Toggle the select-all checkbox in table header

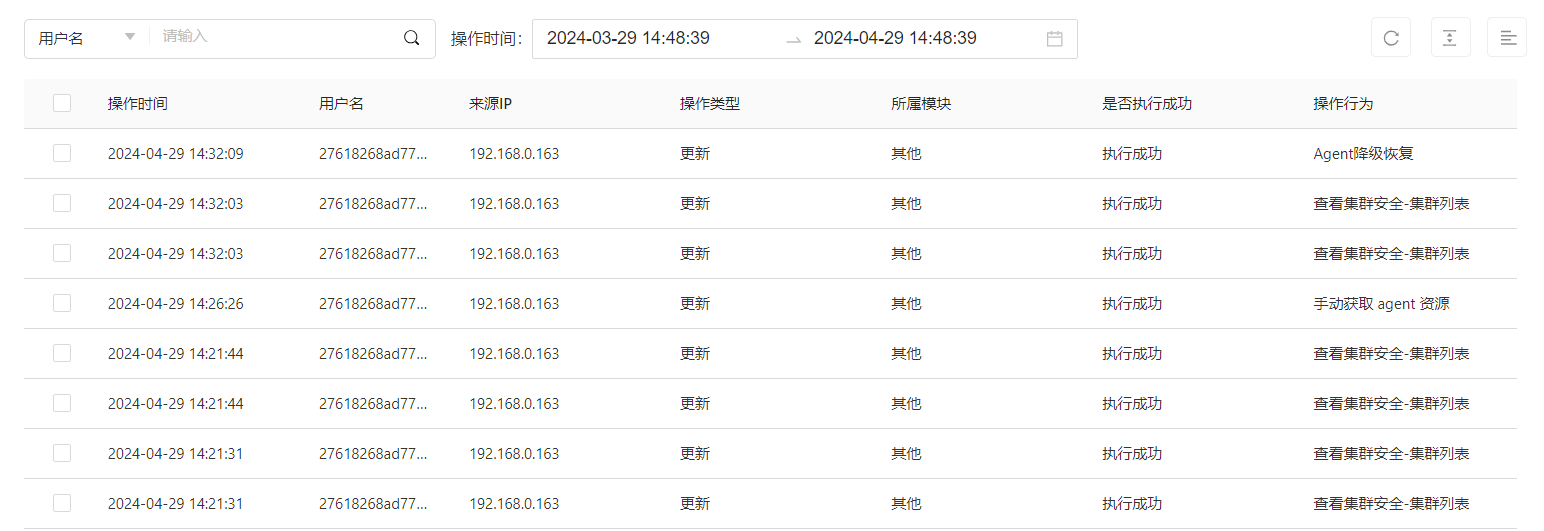pos(62,103)
